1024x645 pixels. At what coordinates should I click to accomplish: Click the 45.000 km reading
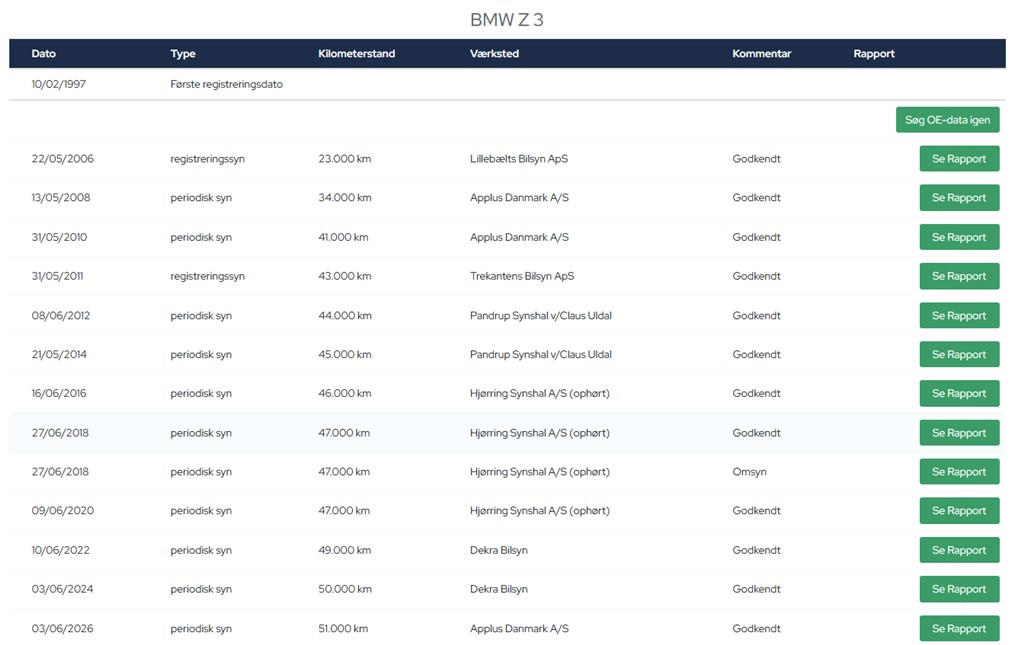(345, 354)
